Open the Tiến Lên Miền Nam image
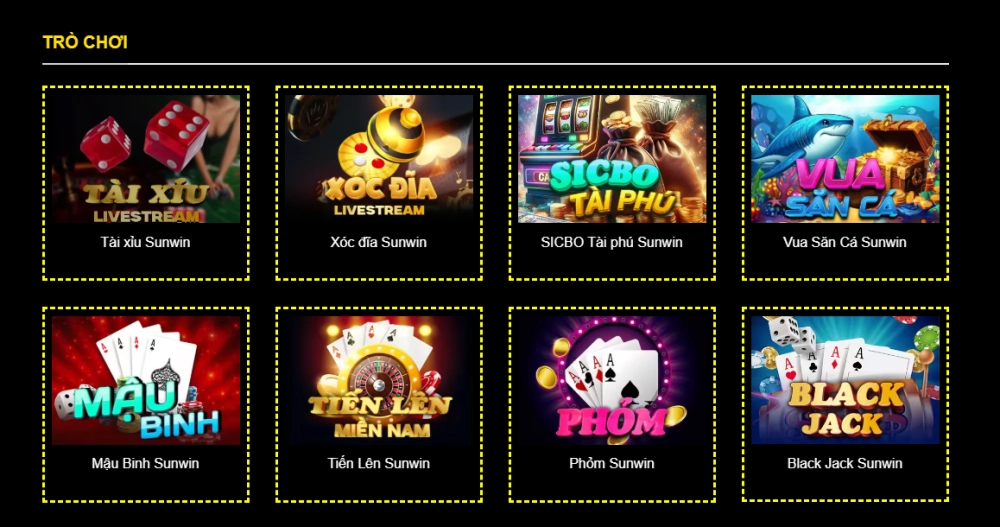The width and height of the screenshot is (1000, 527). (379, 380)
